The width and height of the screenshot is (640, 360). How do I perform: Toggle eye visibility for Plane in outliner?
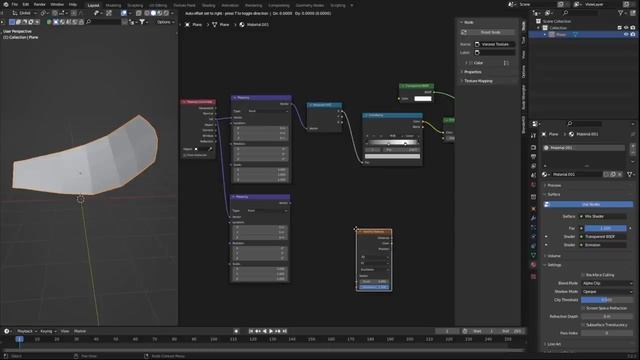[x=626, y=35]
